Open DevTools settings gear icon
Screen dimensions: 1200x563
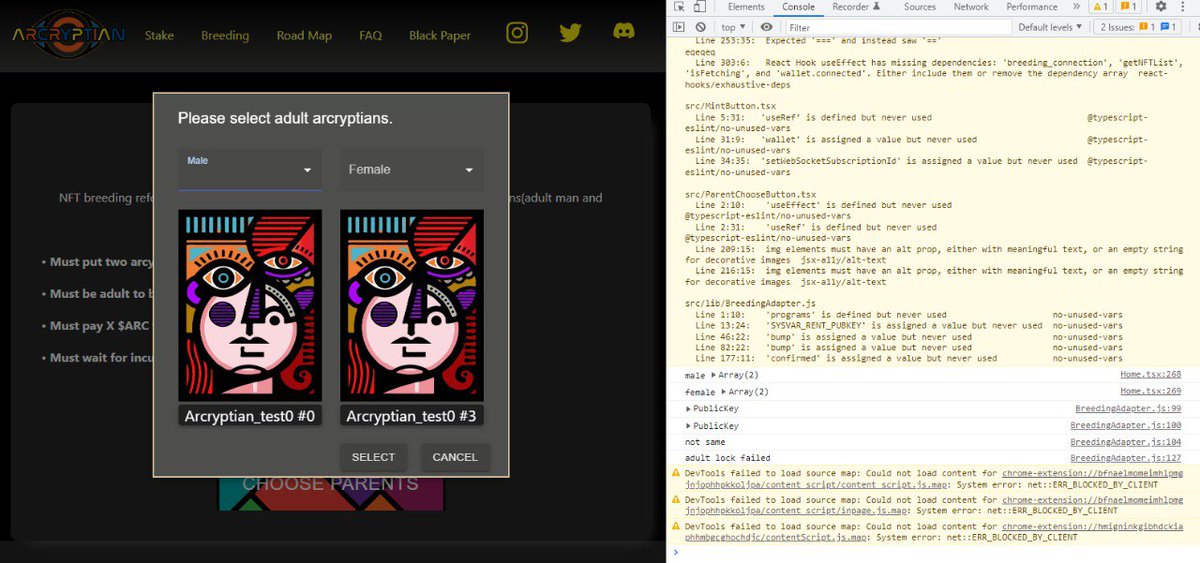point(1161,7)
